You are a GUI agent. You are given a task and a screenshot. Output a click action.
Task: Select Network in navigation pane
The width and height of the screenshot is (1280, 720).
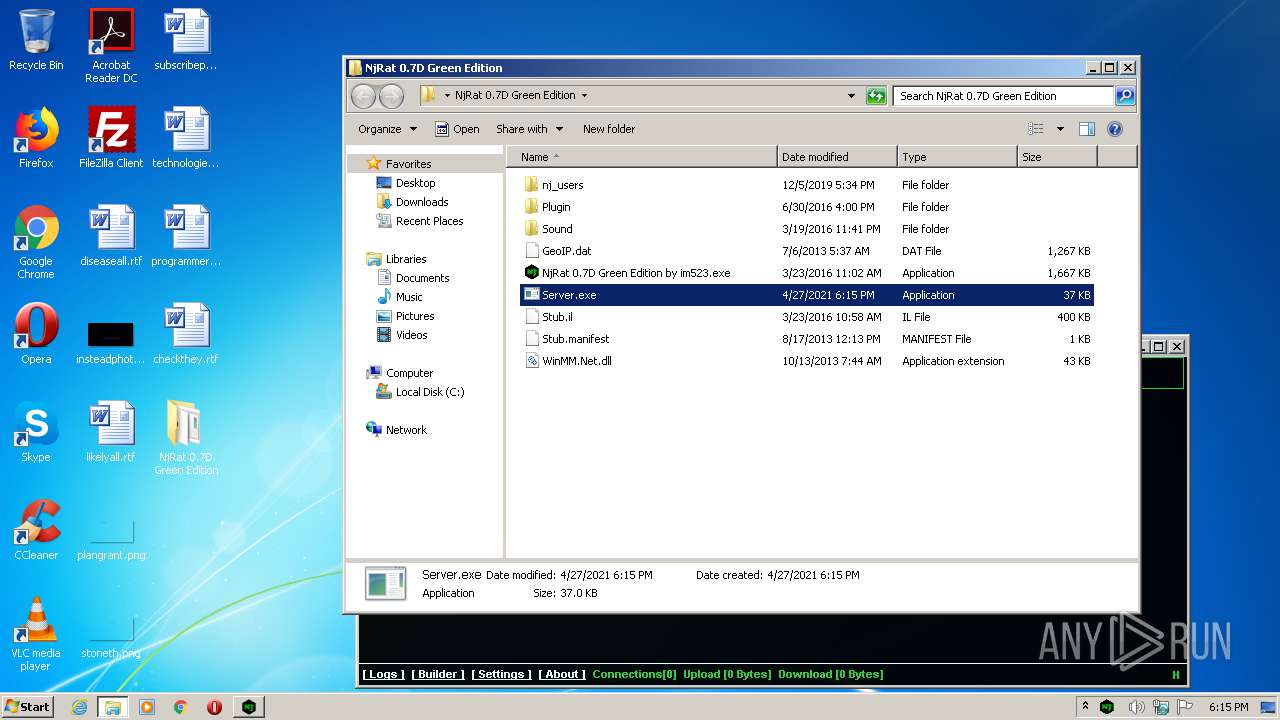406,430
